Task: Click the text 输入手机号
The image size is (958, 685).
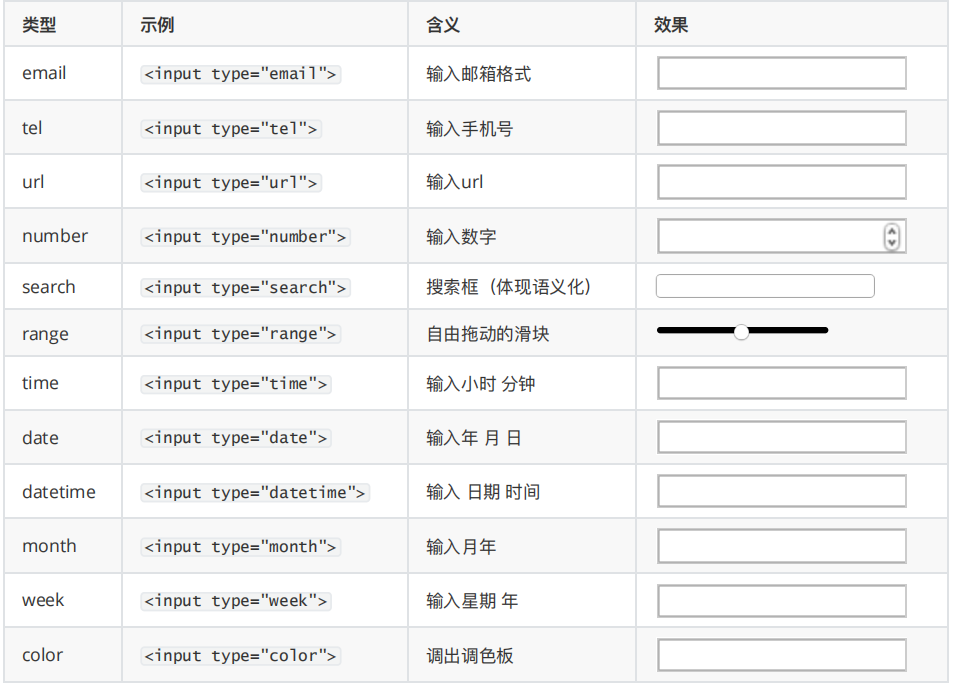Action: [470, 128]
